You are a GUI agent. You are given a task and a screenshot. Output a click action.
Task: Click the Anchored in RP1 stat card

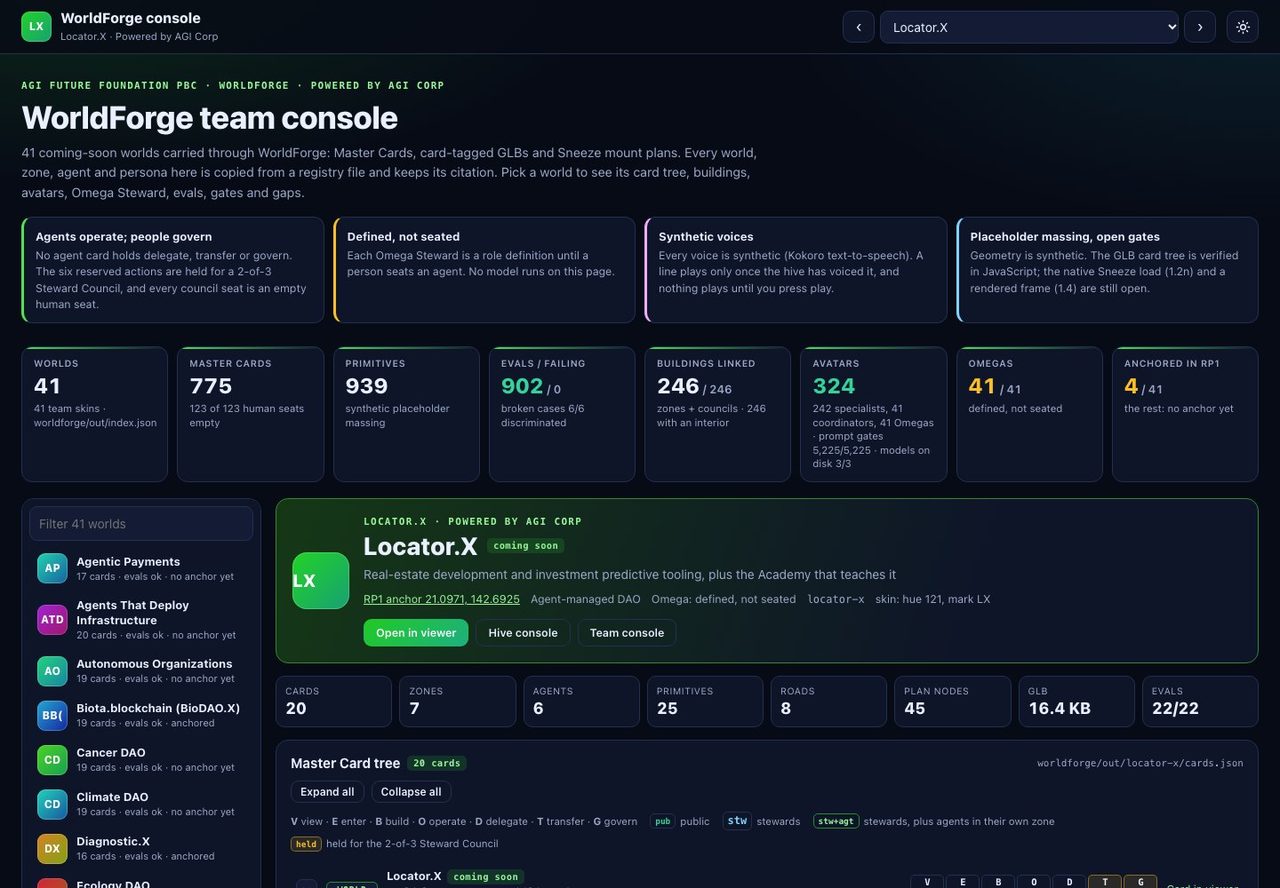coord(1185,414)
